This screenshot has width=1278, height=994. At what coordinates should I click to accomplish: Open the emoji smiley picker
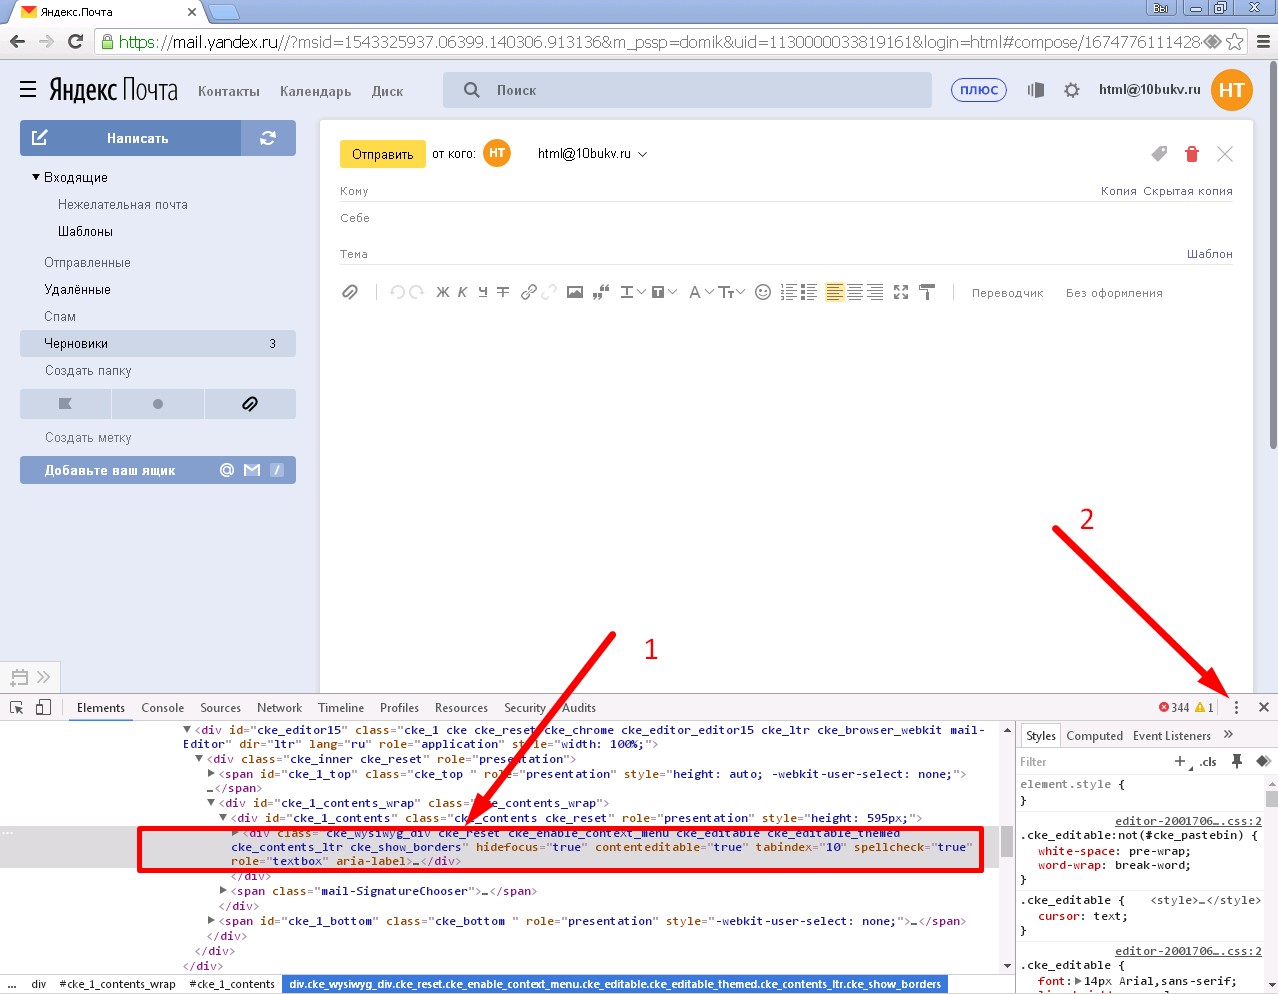[763, 292]
